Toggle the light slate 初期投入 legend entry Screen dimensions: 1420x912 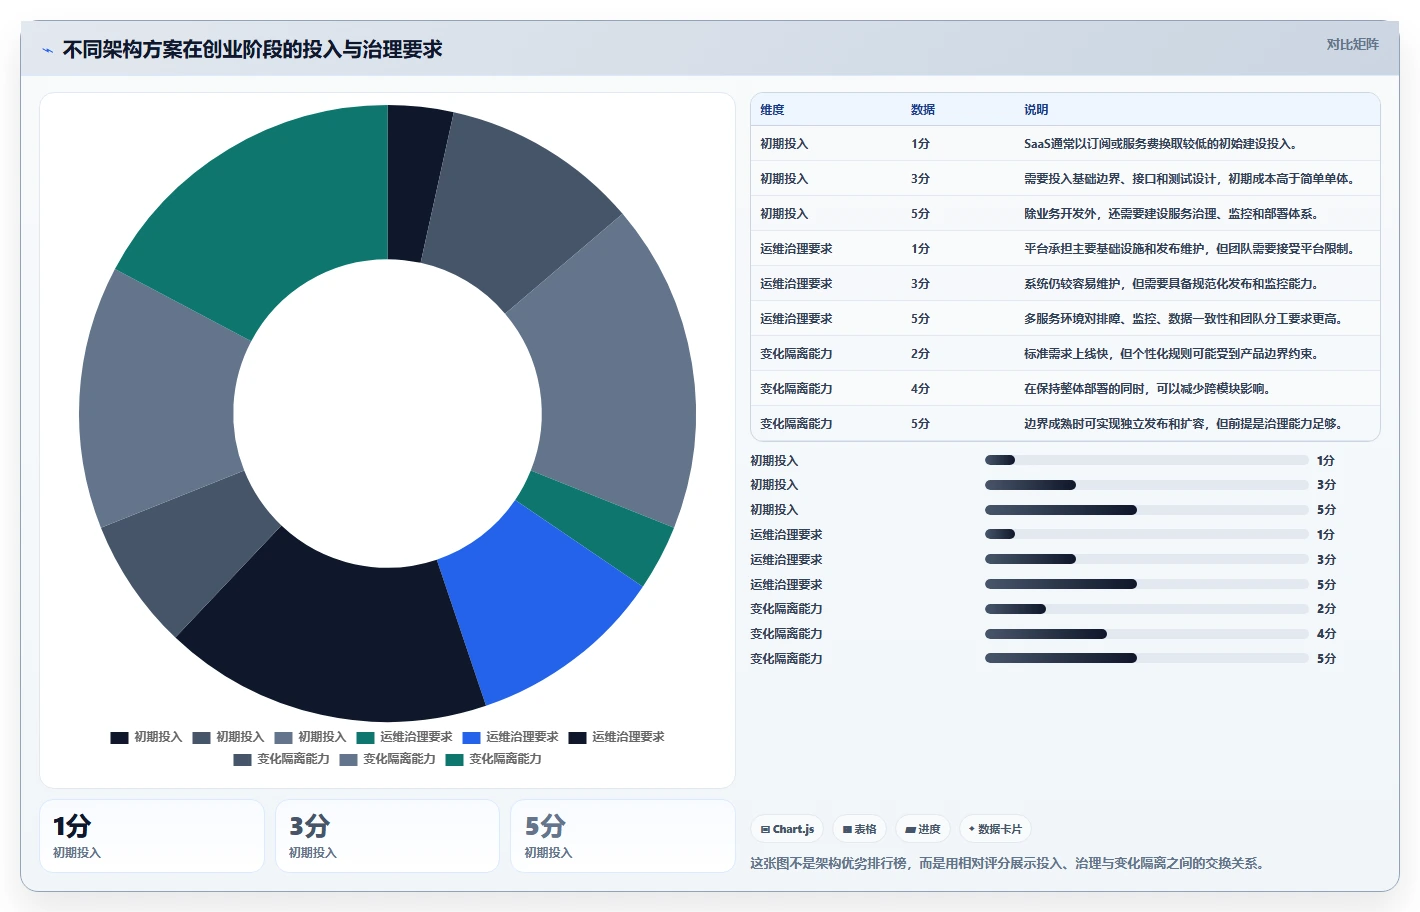(310, 737)
